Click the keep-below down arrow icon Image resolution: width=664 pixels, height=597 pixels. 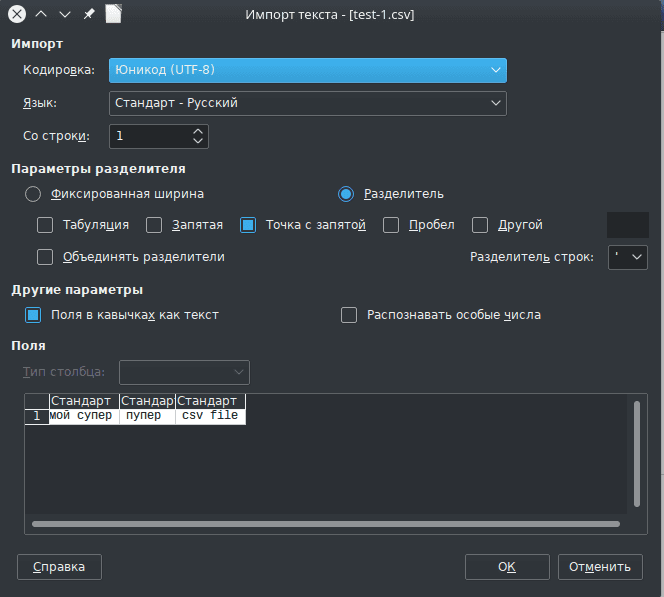coord(65,14)
